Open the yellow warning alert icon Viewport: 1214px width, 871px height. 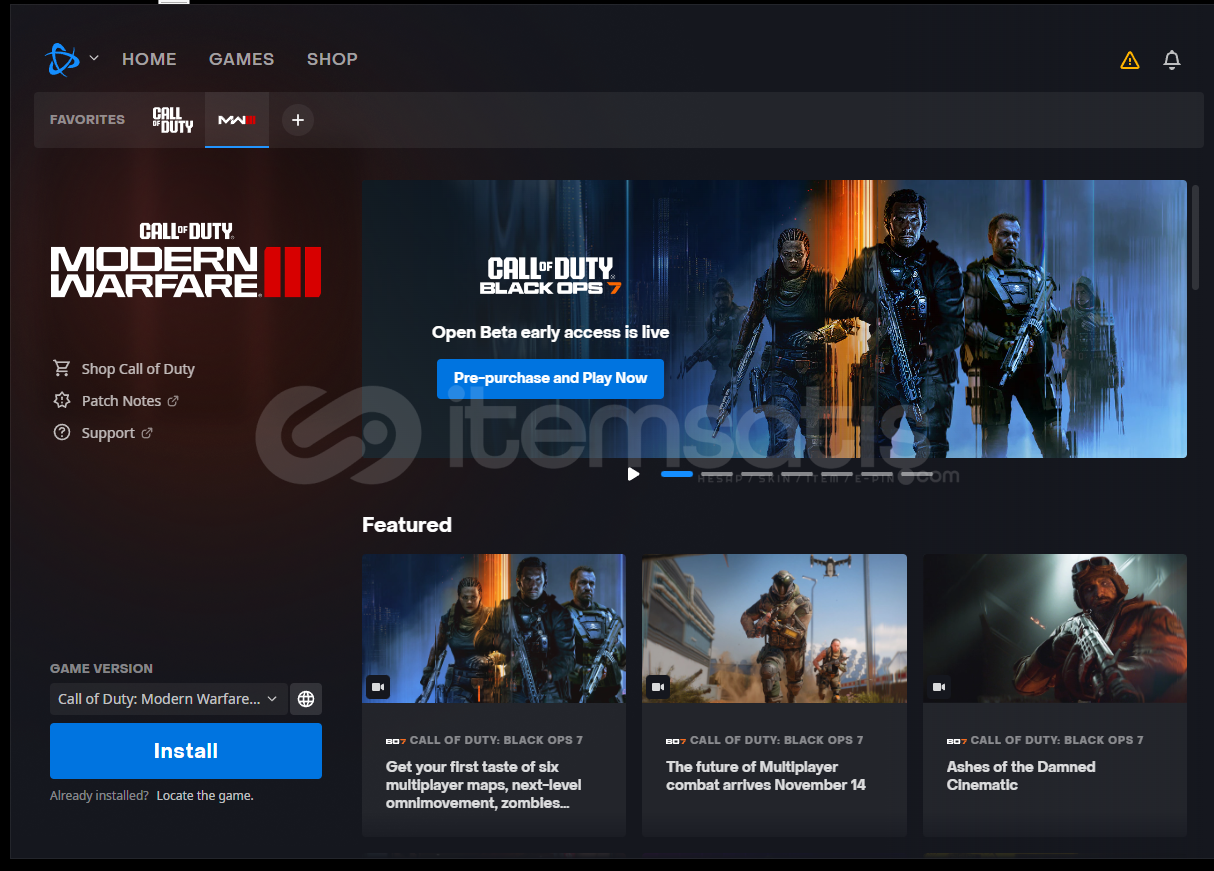(1130, 60)
